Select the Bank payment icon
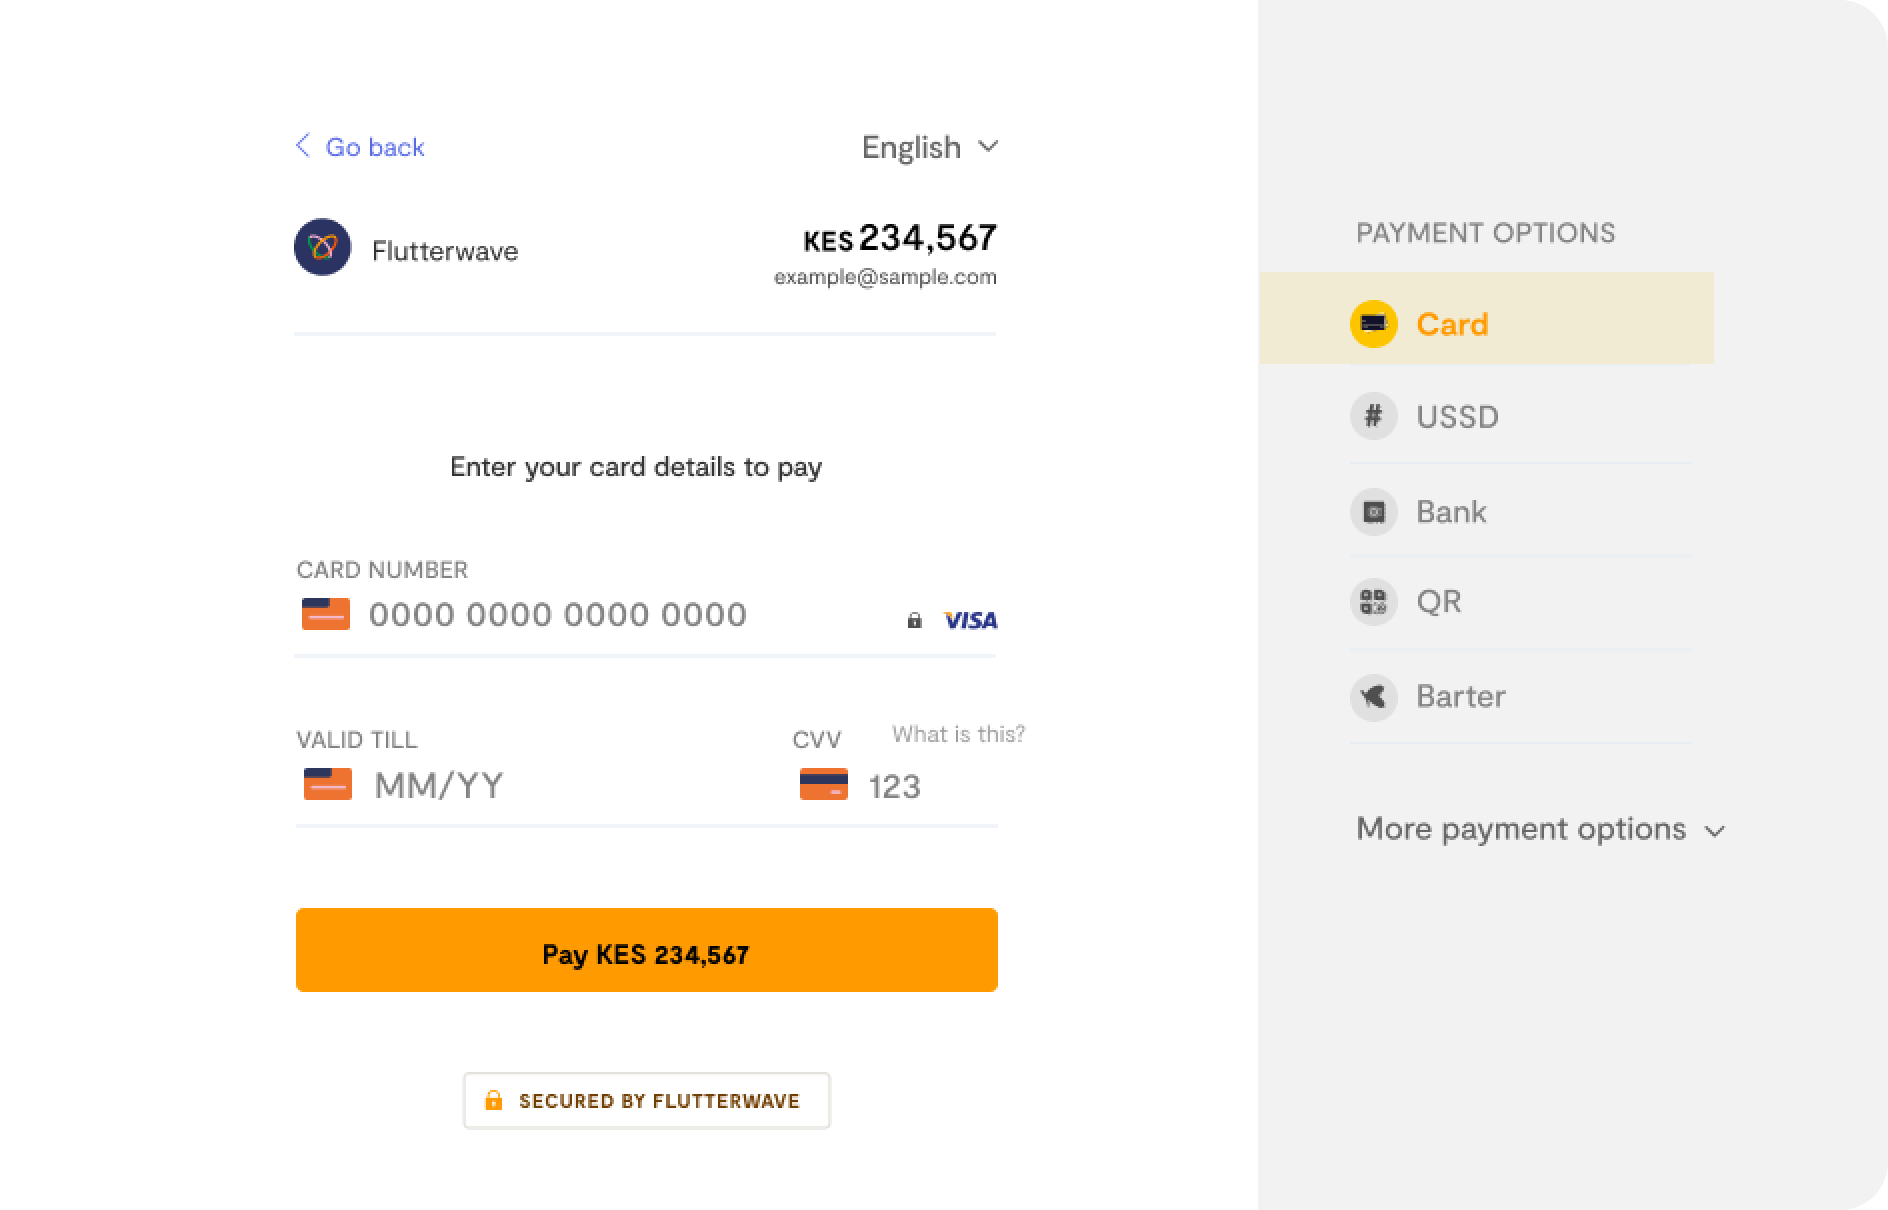Viewport: 1888px width, 1210px height. point(1373,511)
